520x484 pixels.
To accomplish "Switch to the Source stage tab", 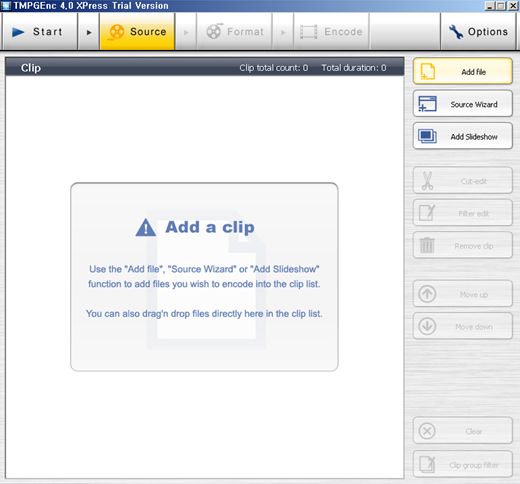I will click(x=137, y=32).
